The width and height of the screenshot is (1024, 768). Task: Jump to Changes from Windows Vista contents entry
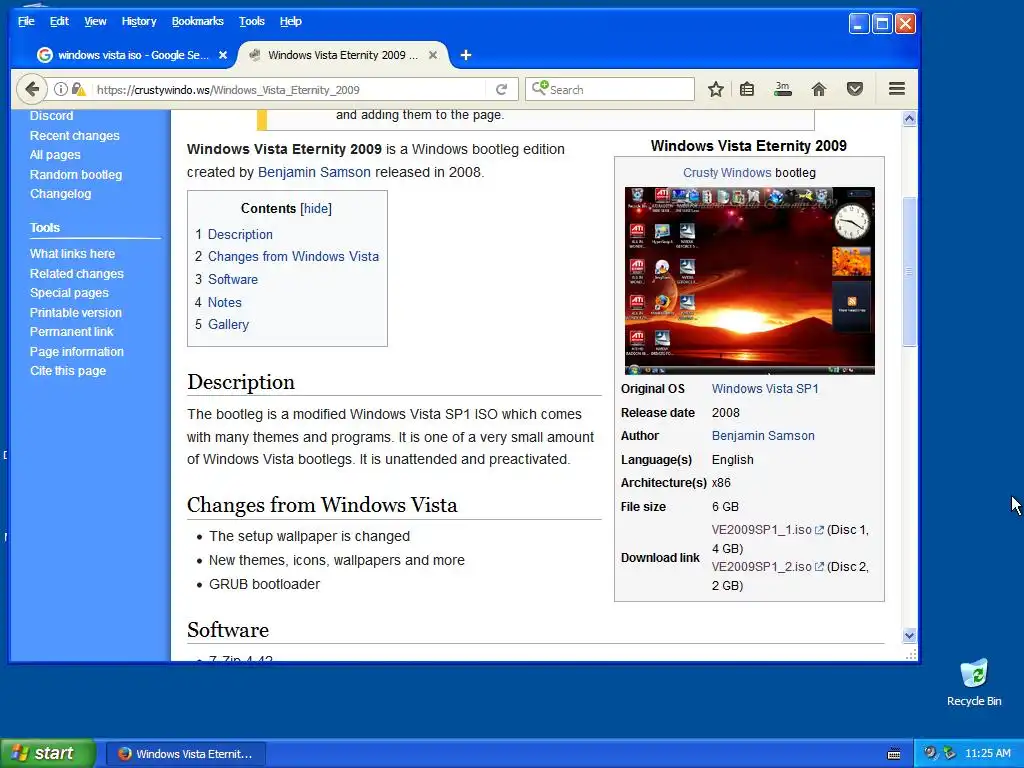point(293,256)
